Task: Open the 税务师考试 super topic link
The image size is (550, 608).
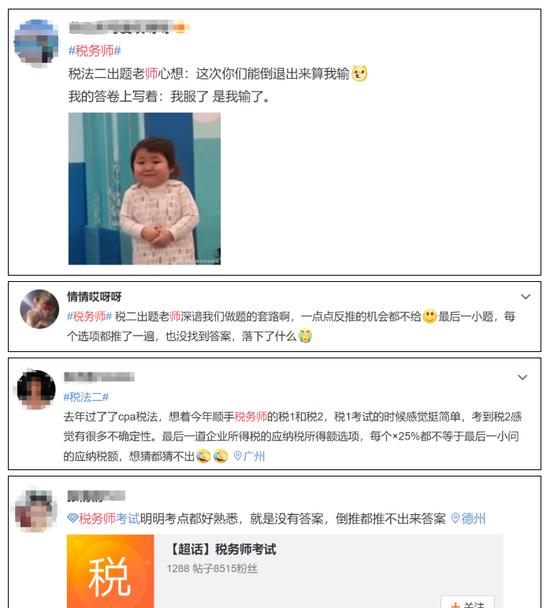Action: pos(104,518)
